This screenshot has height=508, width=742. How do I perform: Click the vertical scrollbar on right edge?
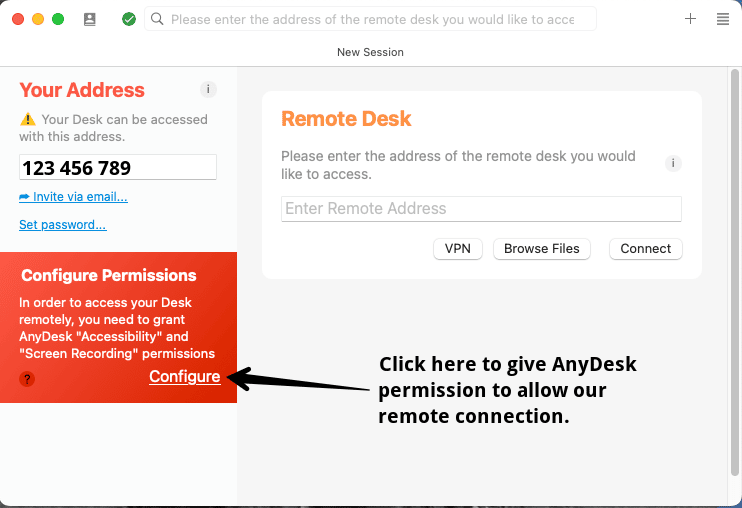pos(734,272)
